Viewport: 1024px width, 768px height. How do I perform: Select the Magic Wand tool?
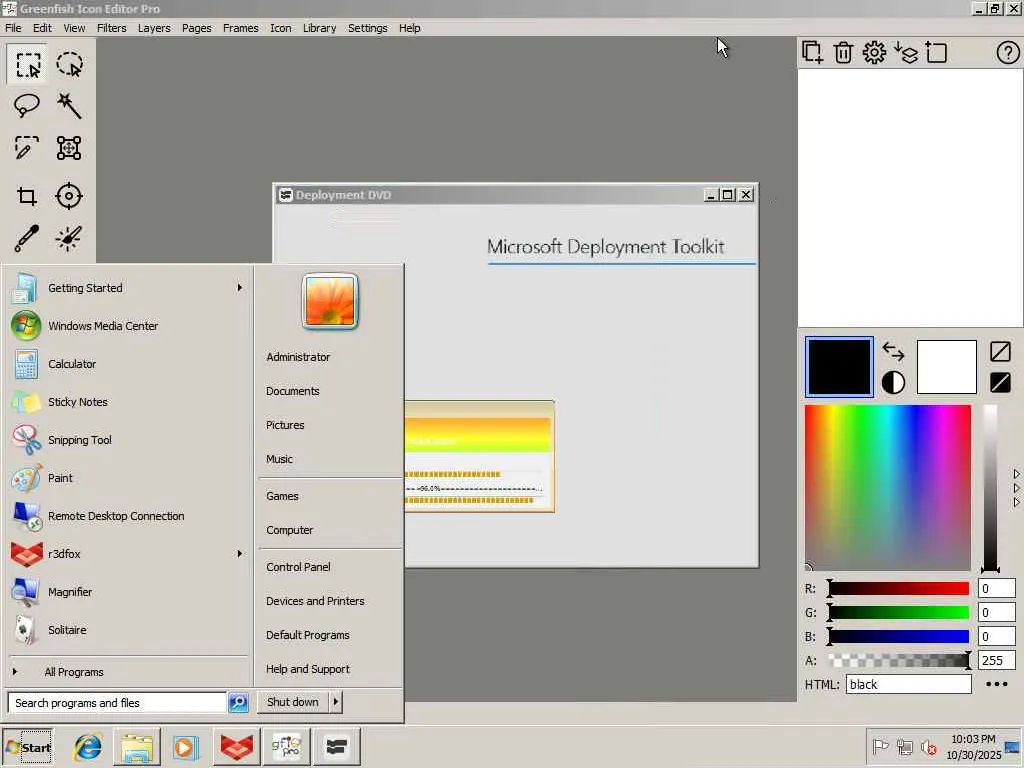tap(69, 106)
